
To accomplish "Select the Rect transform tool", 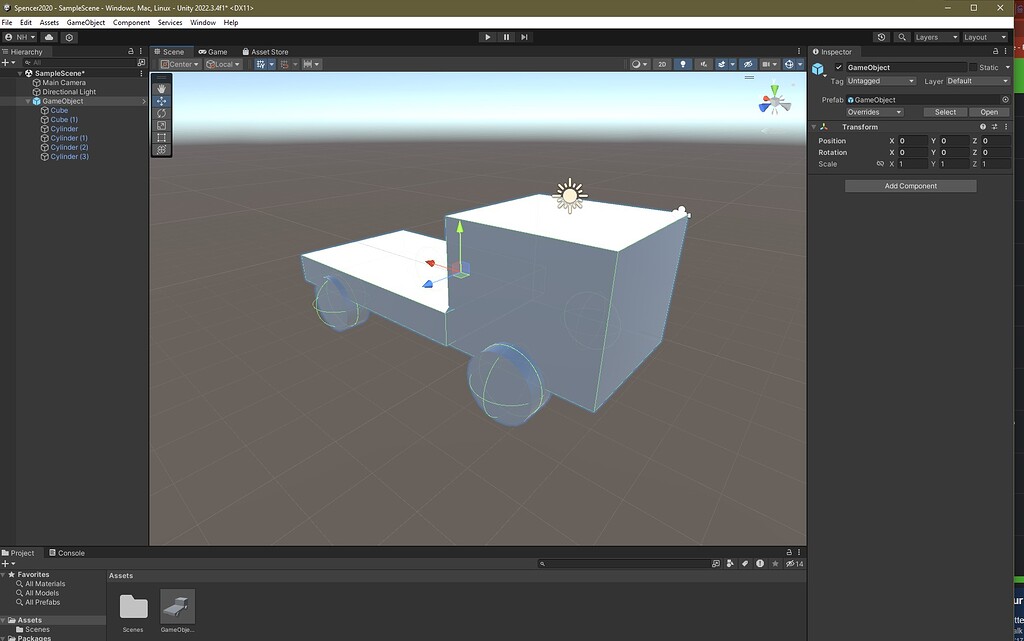I will pyautogui.click(x=161, y=137).
